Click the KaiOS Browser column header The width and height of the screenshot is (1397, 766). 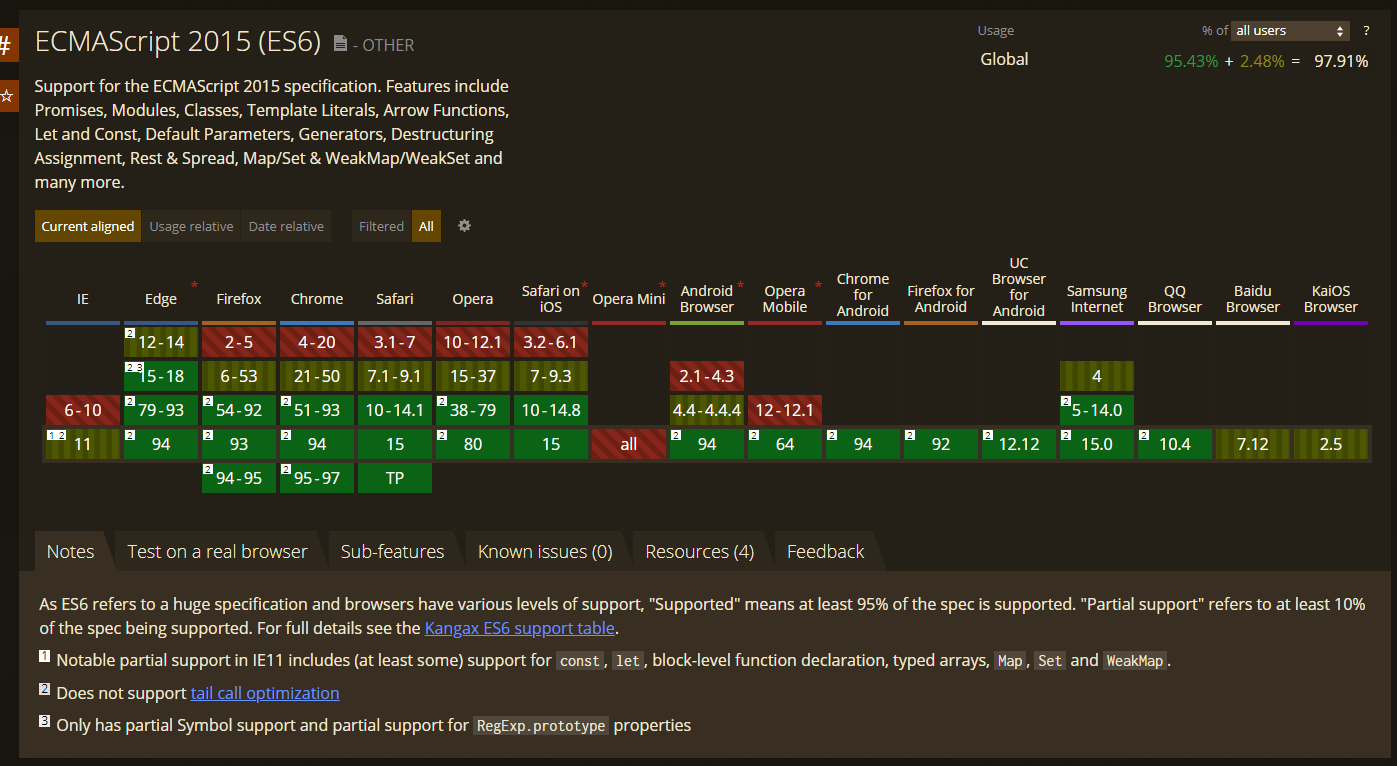pyautogui.click(x=1331, y=299)
